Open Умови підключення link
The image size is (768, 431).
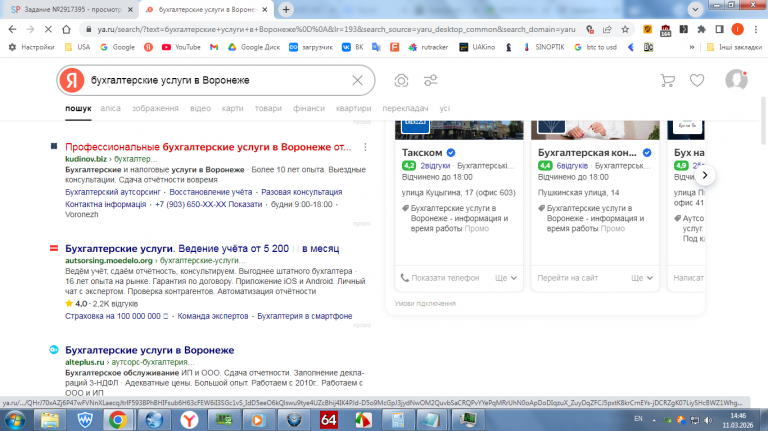pyautogui.click(x=425, y=304)
